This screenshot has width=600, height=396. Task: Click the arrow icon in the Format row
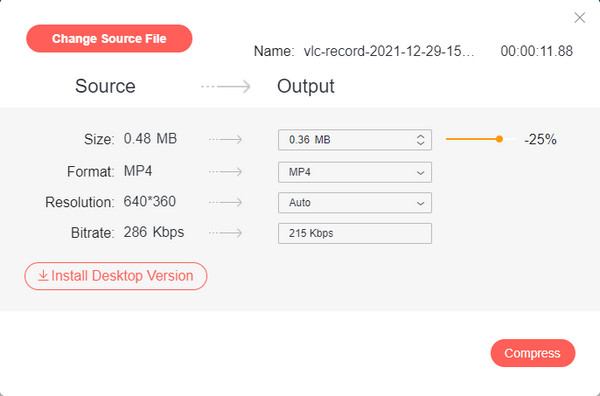[225, 171]
